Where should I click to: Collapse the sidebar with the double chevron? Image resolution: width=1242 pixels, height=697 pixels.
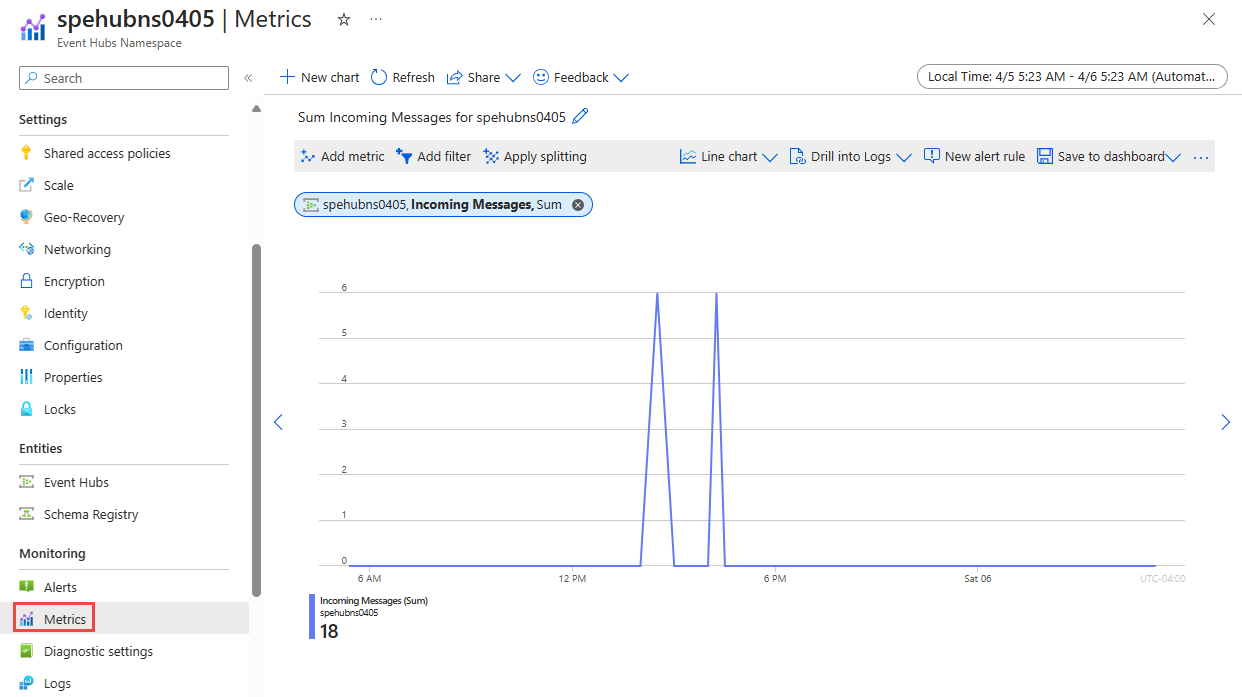pos(248,78)
